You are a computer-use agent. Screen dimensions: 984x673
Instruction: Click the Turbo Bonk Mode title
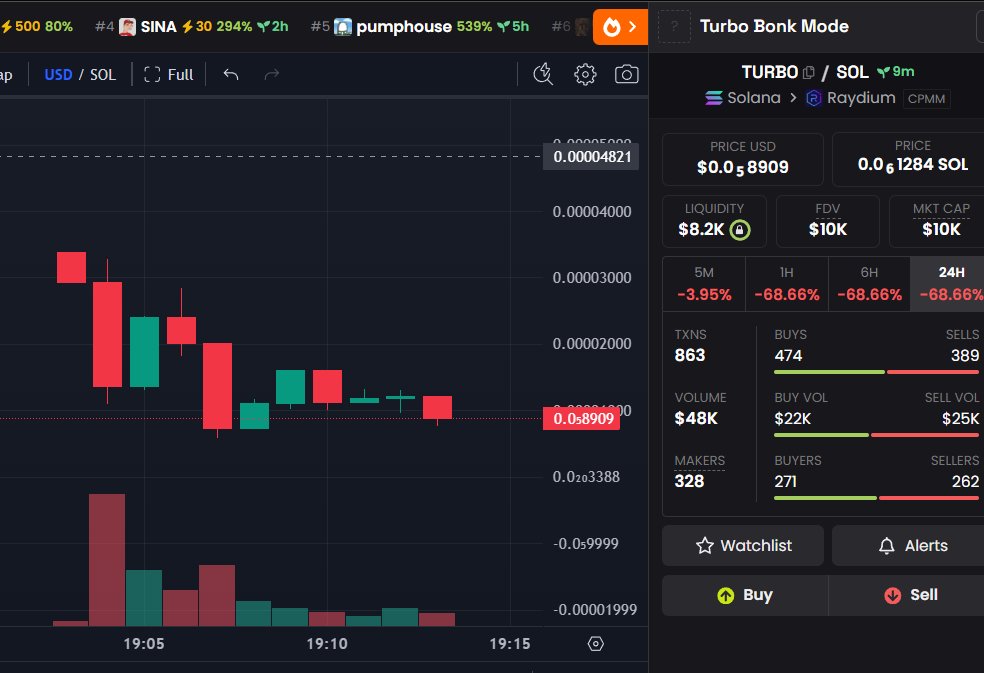click(x=774, y=26)
